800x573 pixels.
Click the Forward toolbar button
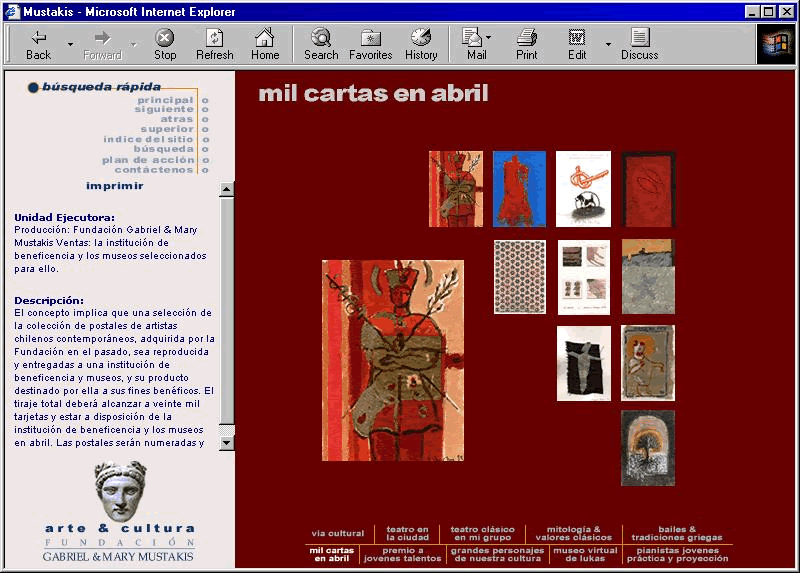point(103,45)
